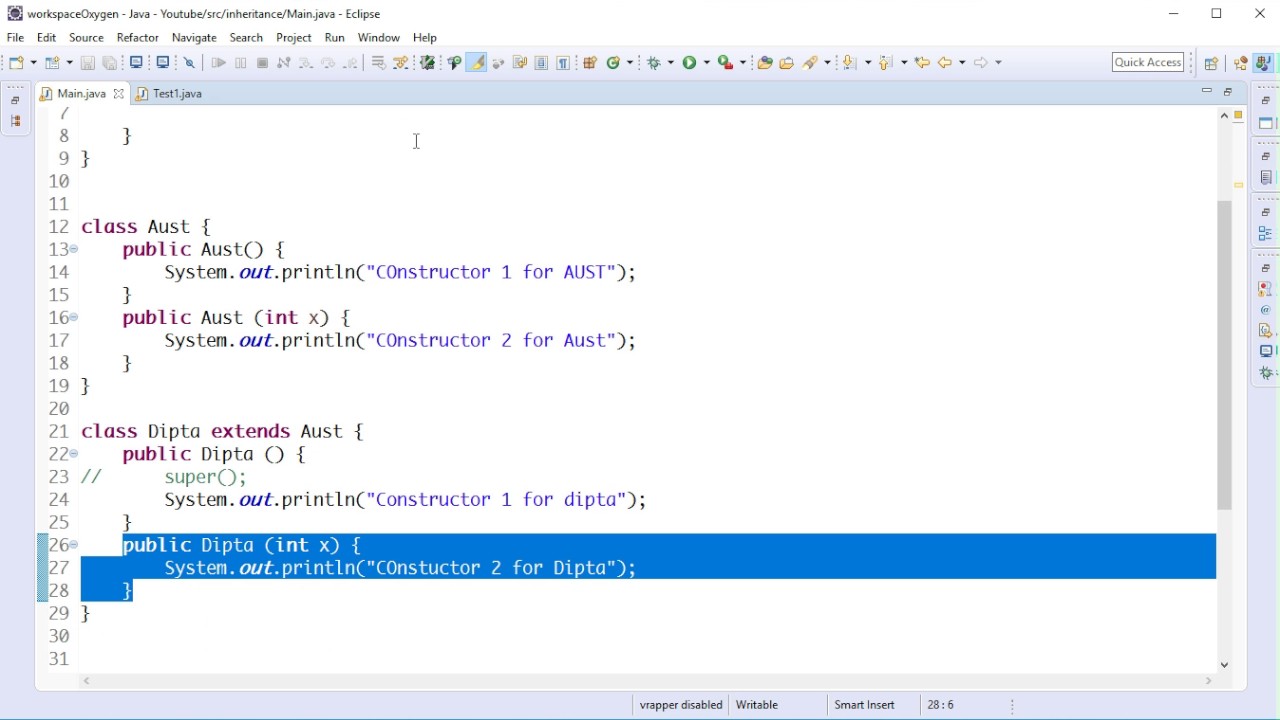Viewport: 1280px width, 720px height.
Task: Maximize the editor area
Action: click(1229, 92)
